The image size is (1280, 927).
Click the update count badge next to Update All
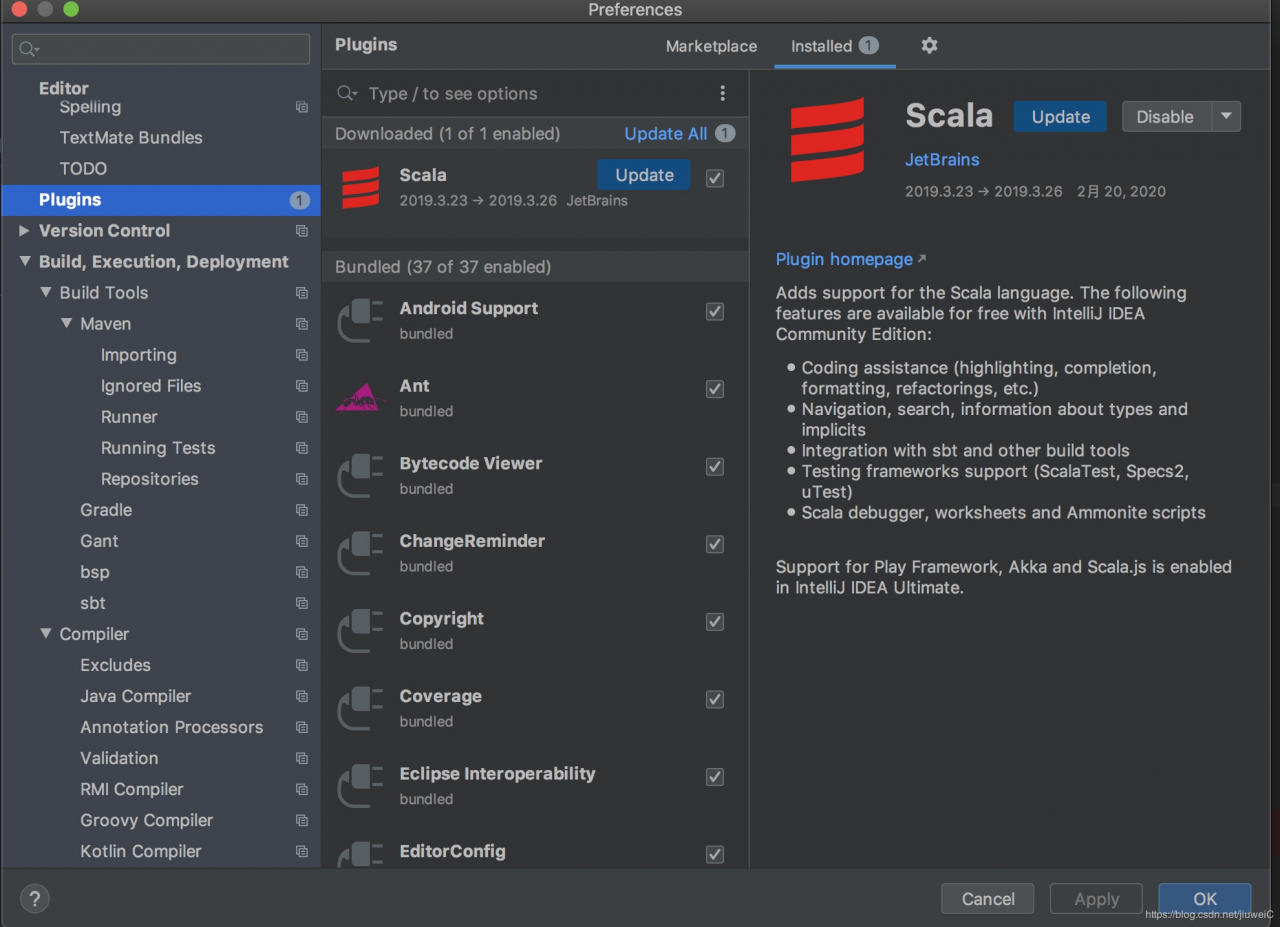click(725, 133)
